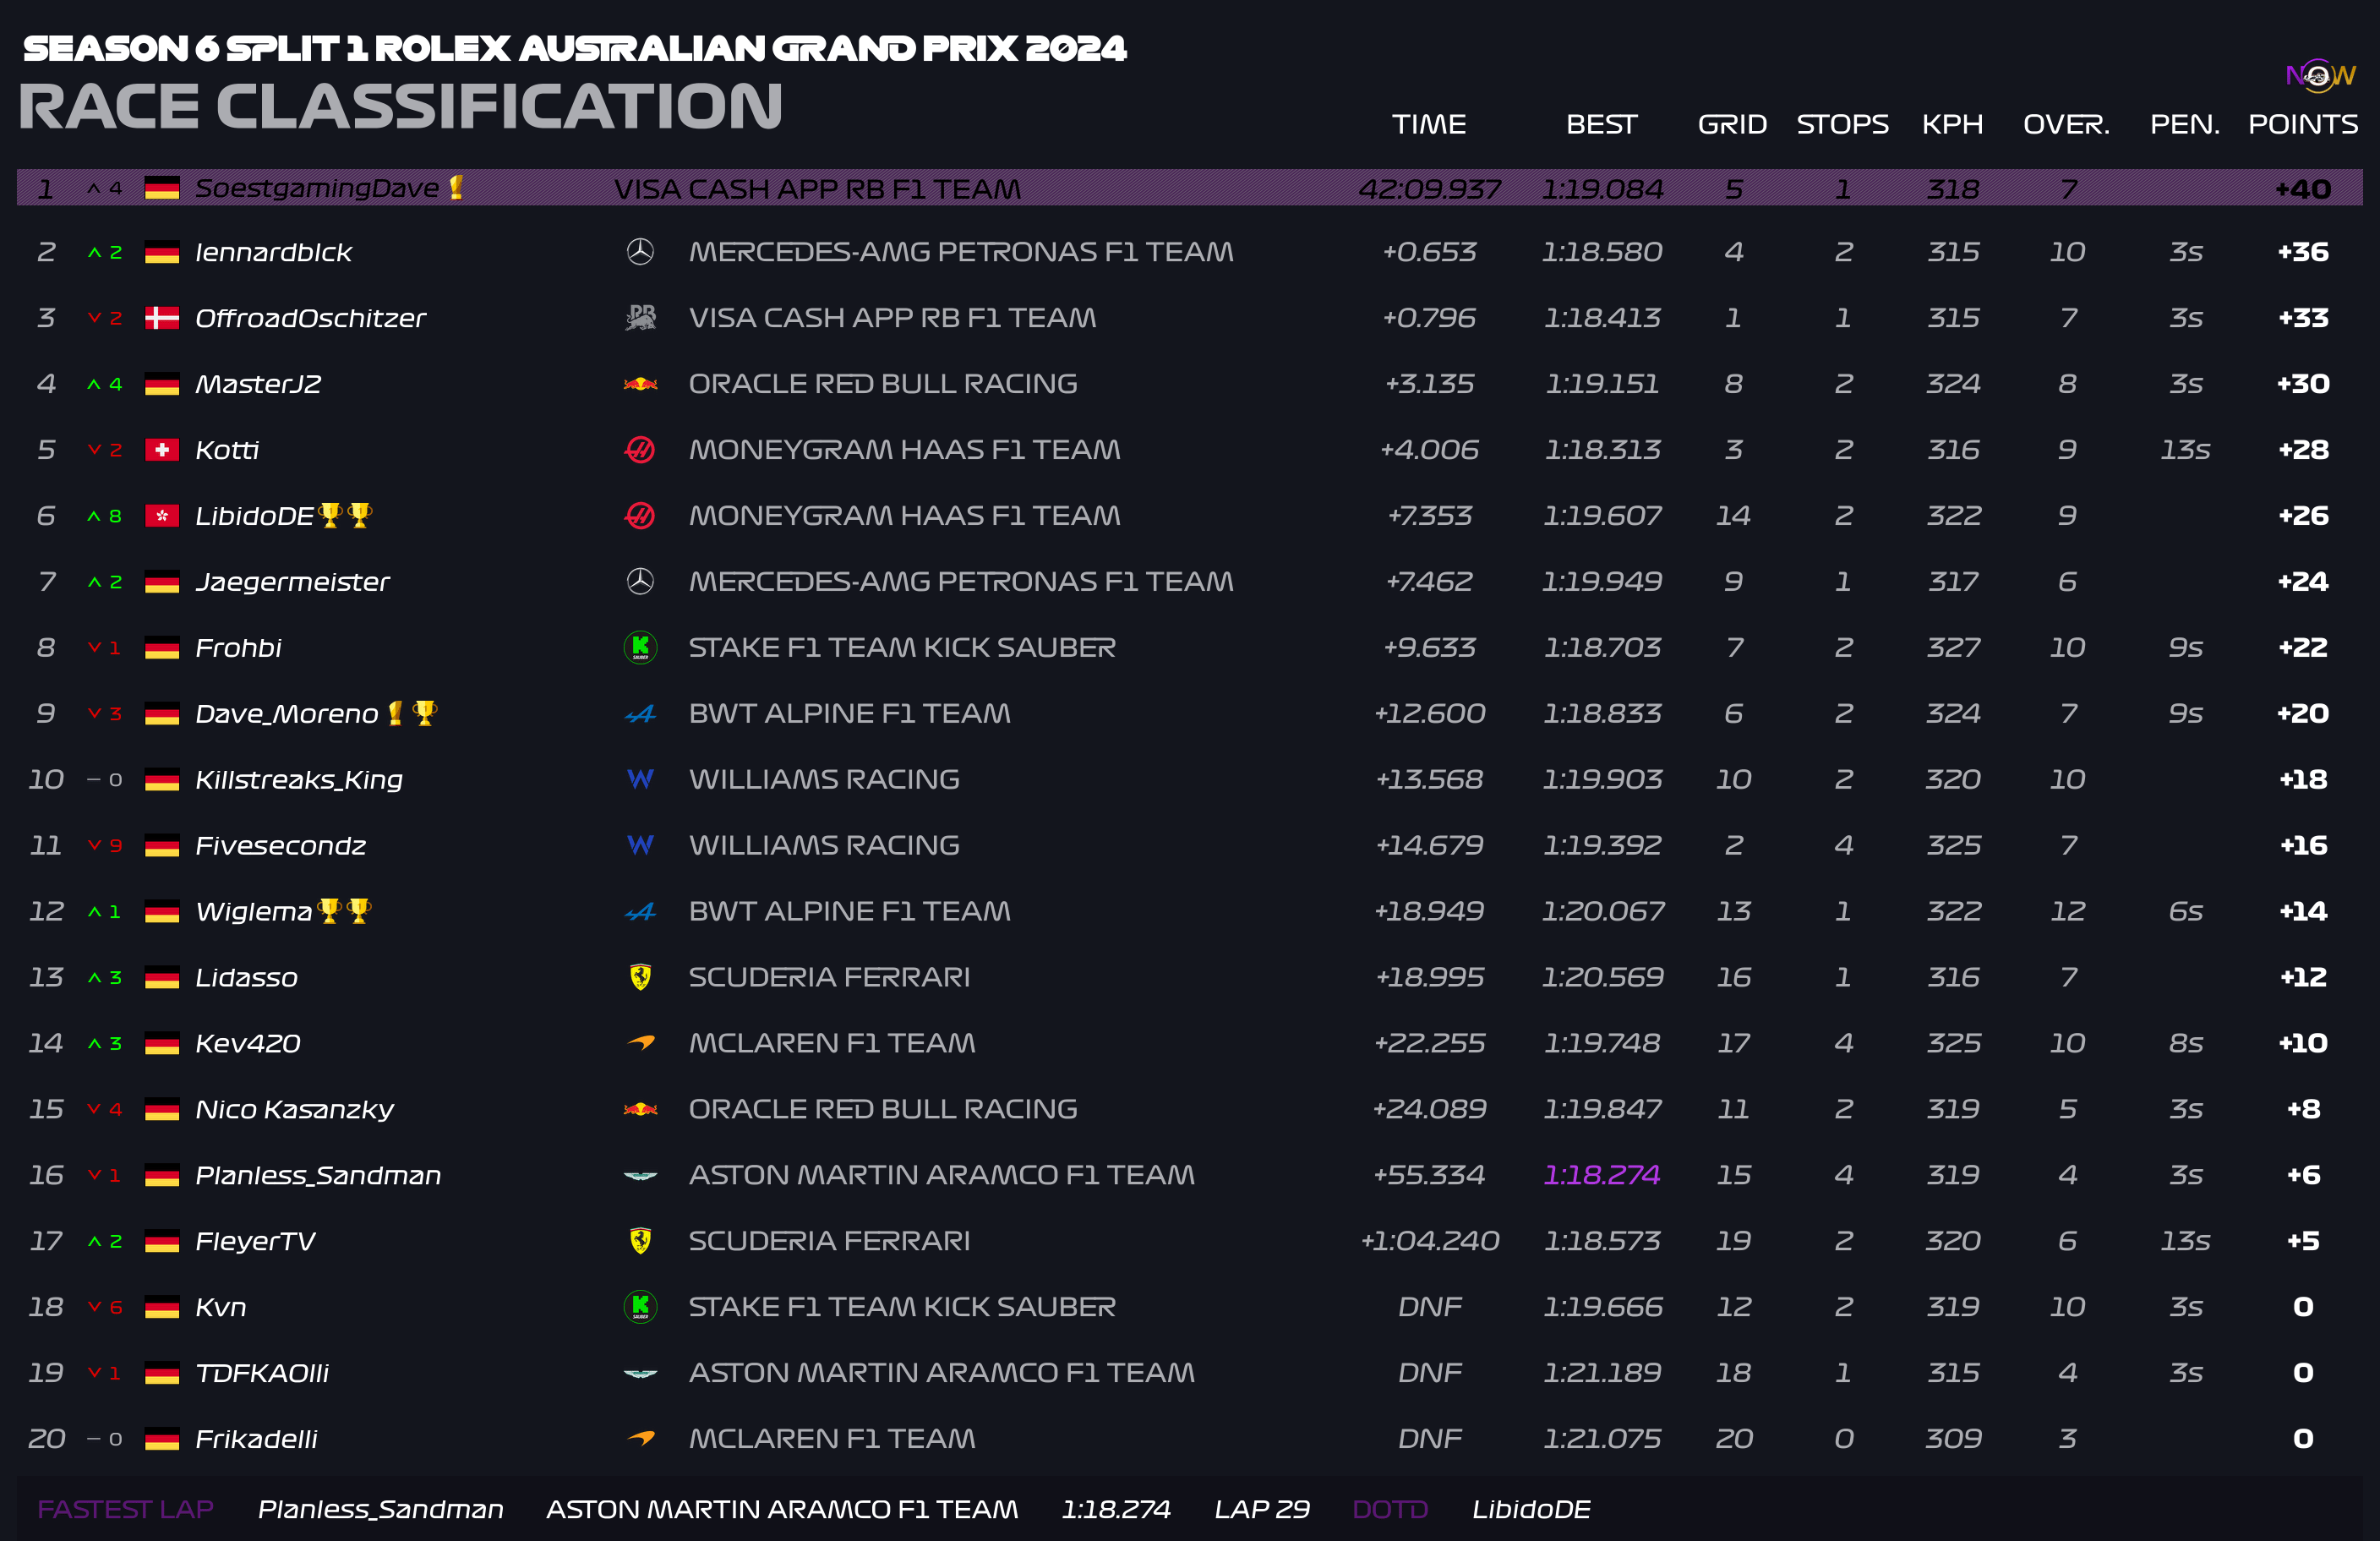
Task: Click the OVER. column header
Action: click(x=2066, y=124)
